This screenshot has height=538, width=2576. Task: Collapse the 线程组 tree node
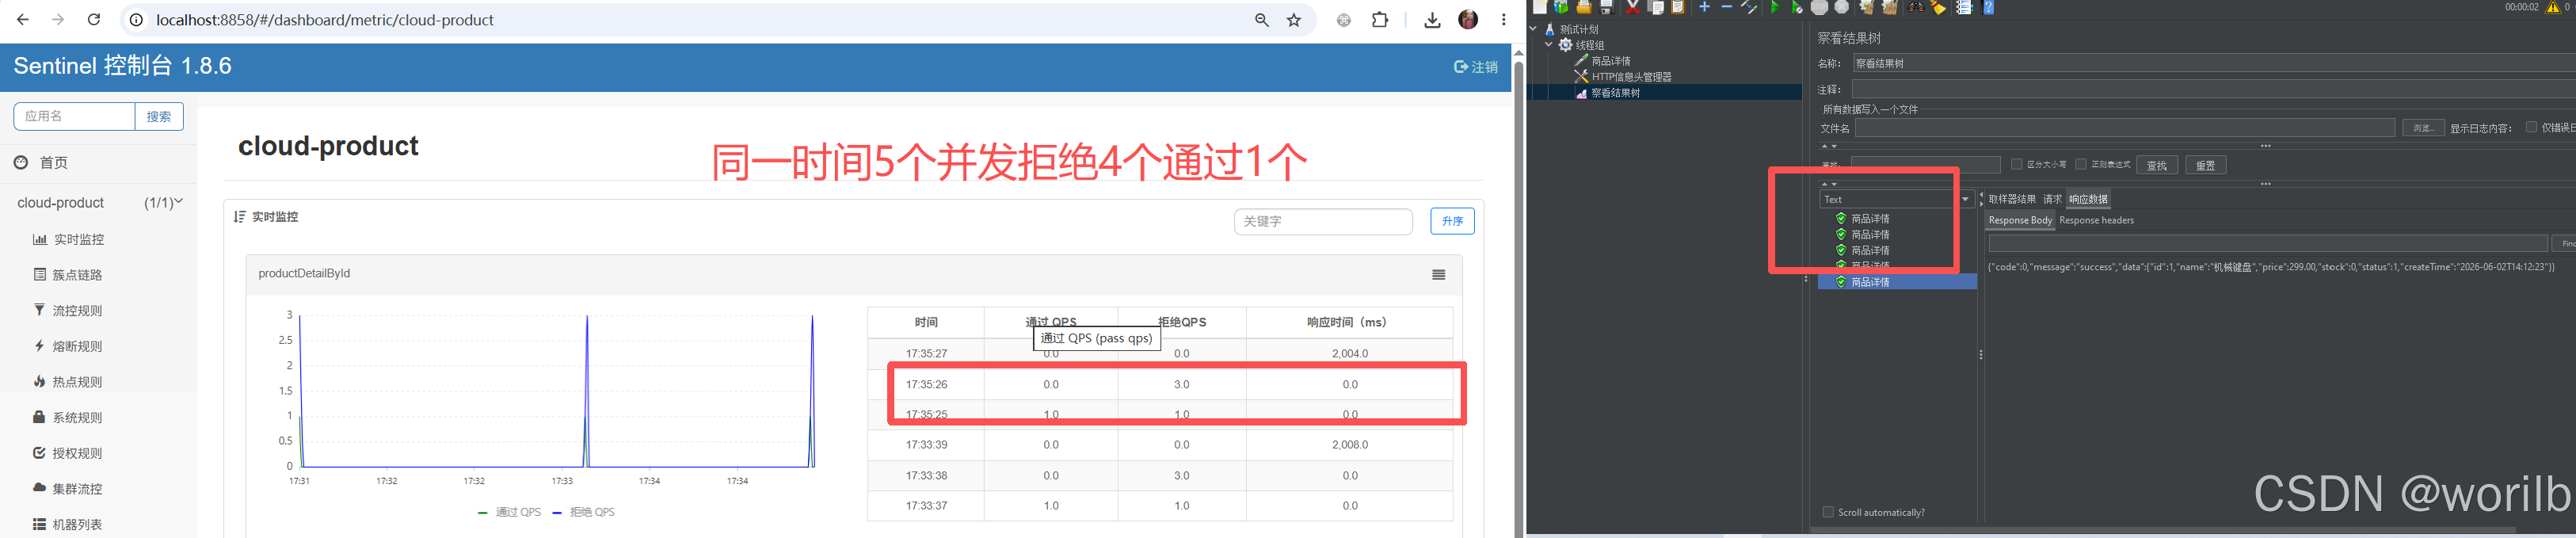pos(1549,45)
